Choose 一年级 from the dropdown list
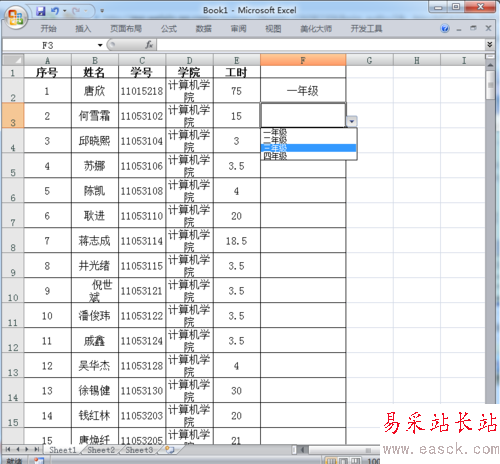This screenshot has width=500, height=464. point(309,132)
